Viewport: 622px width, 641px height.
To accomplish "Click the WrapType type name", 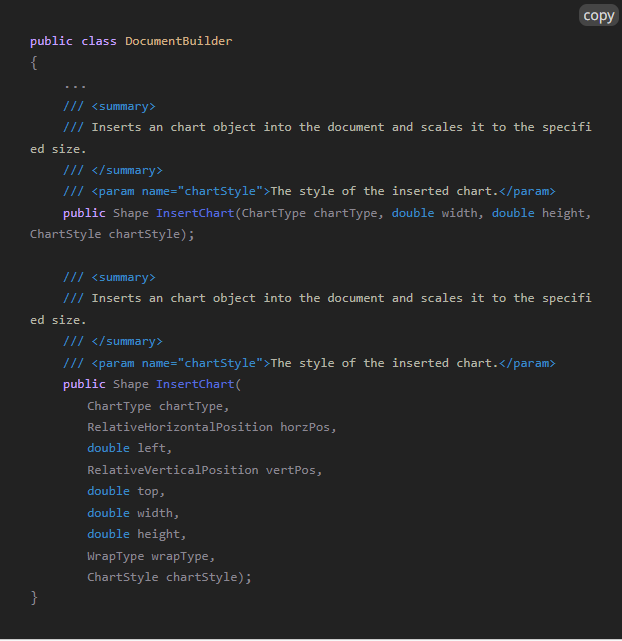I will coord(115,556).
